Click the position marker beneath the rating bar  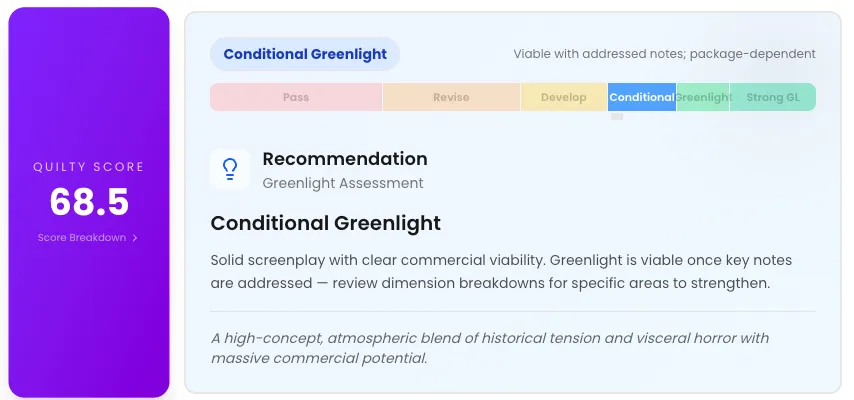tap(617, 117)
